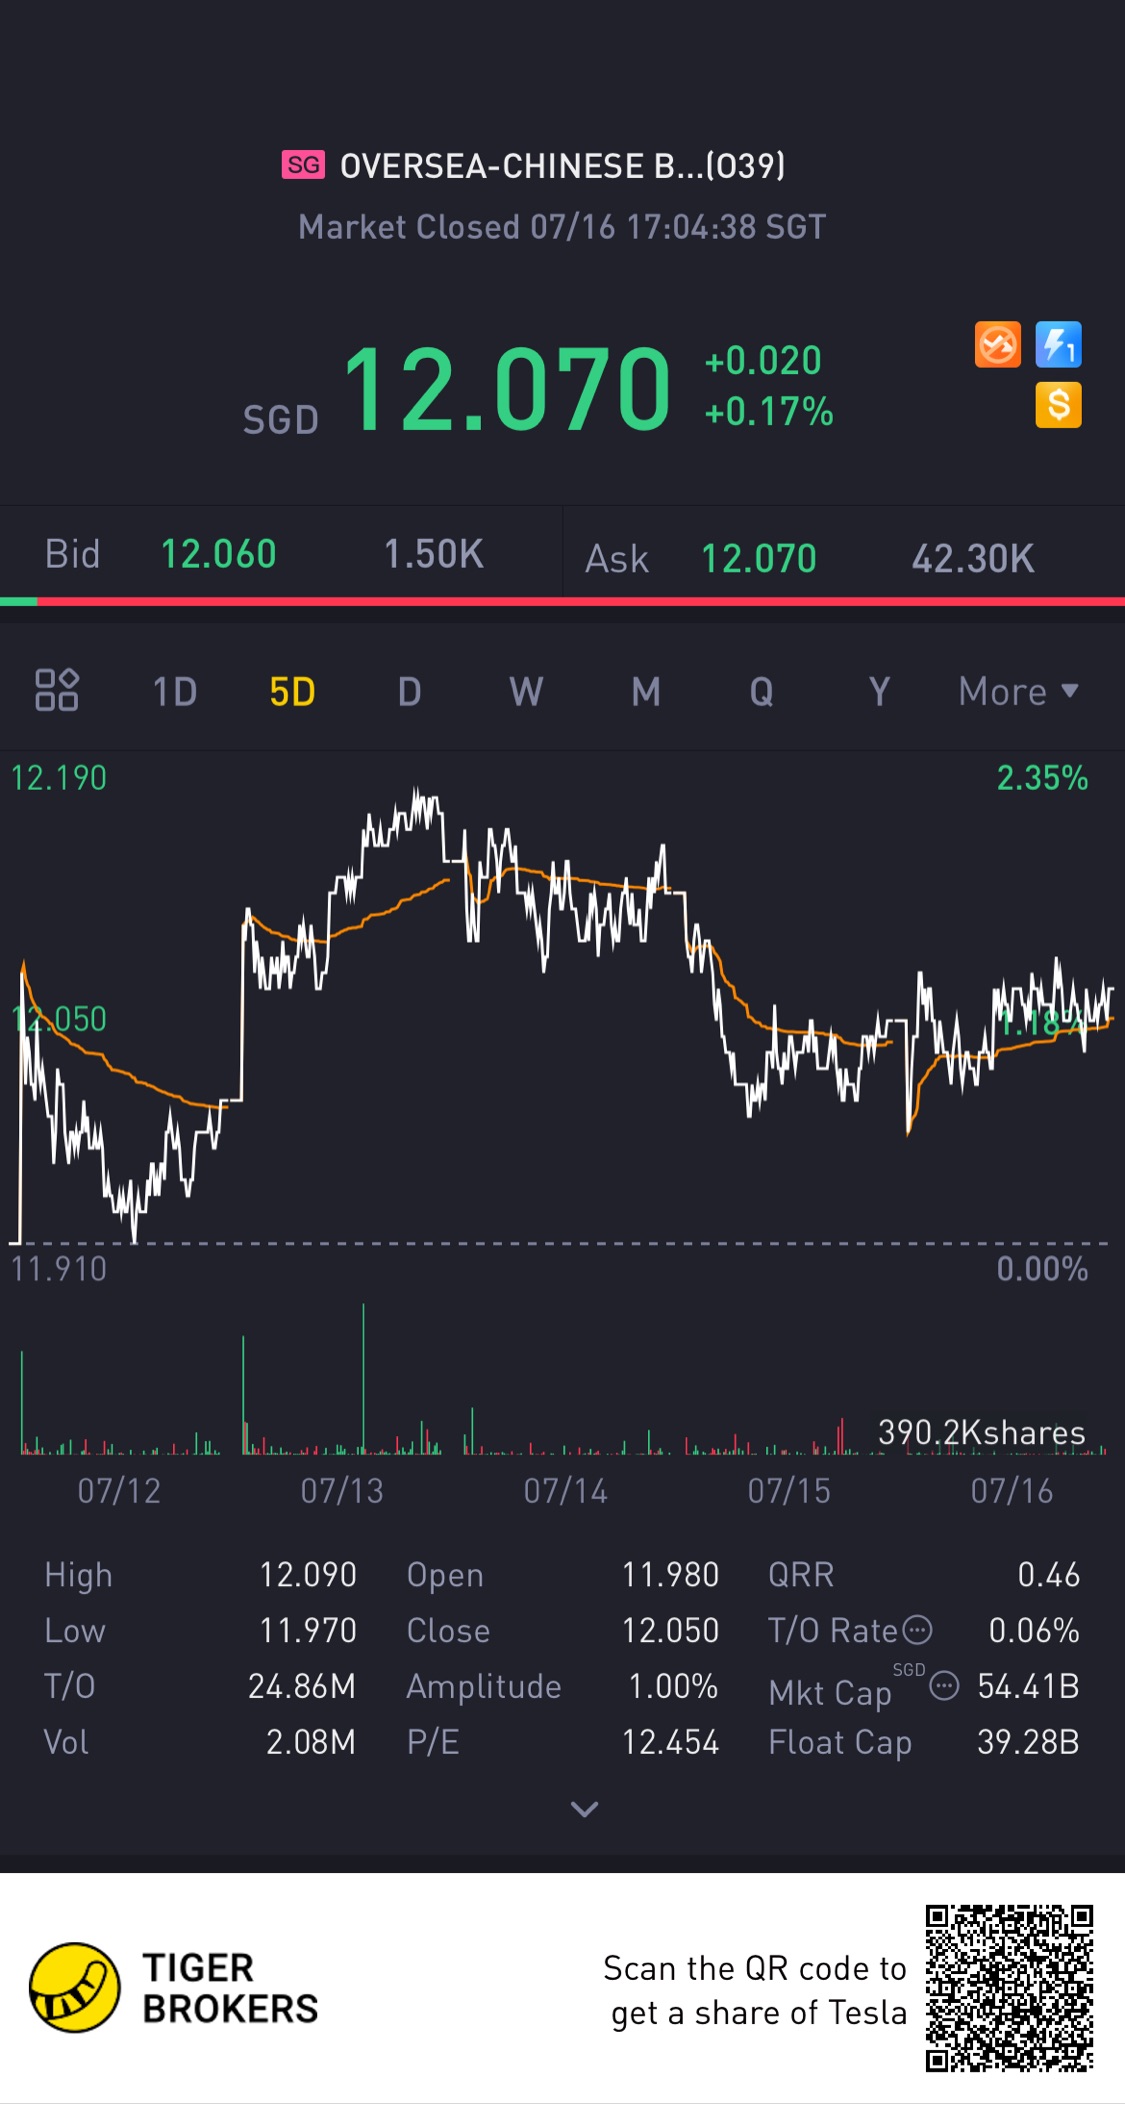Tap the price change +0.020
Screen dimensions: 1125x2104
point(763,361)
